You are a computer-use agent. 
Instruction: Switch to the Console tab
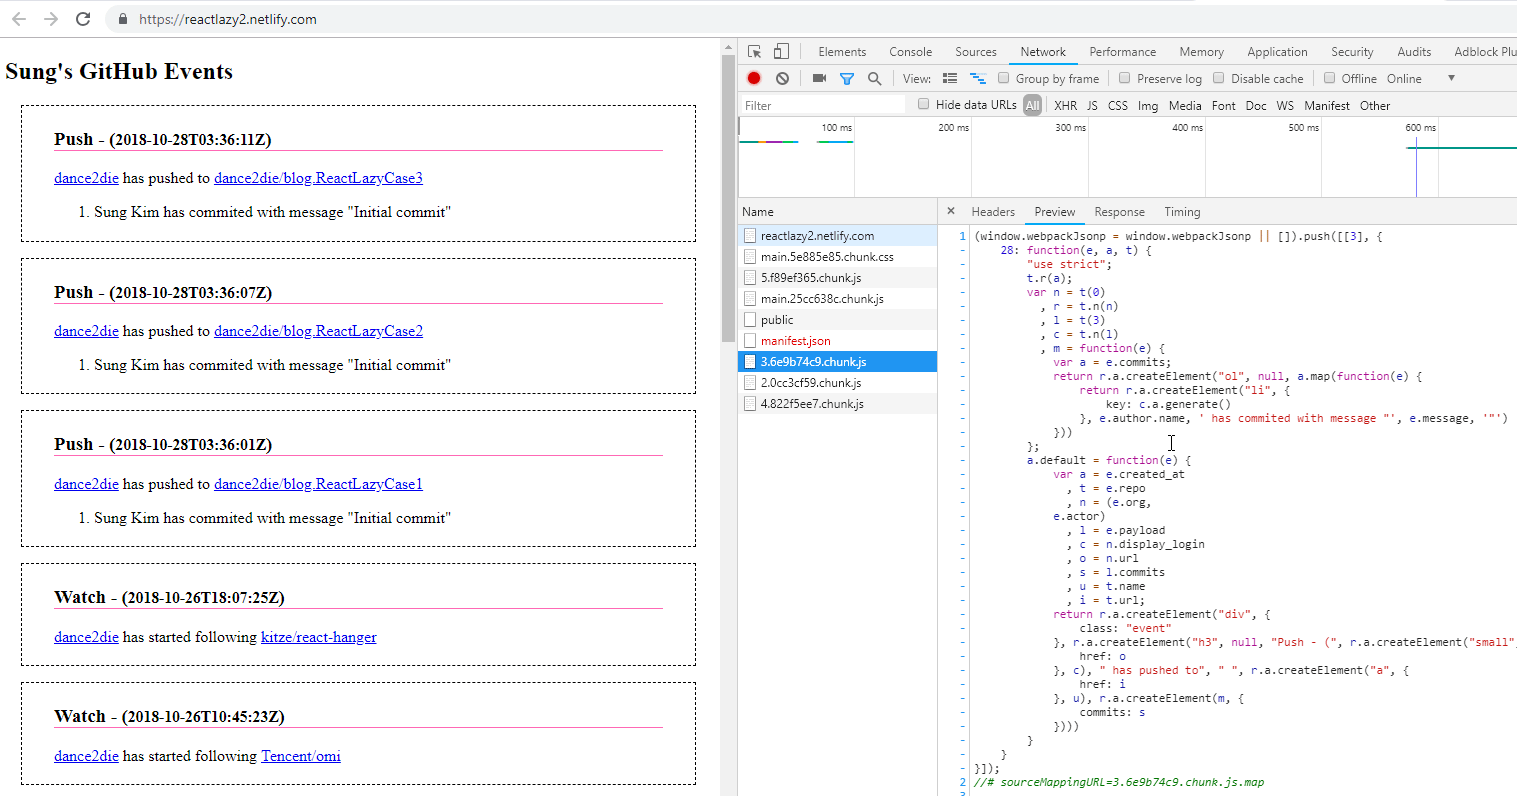[910, 52]
